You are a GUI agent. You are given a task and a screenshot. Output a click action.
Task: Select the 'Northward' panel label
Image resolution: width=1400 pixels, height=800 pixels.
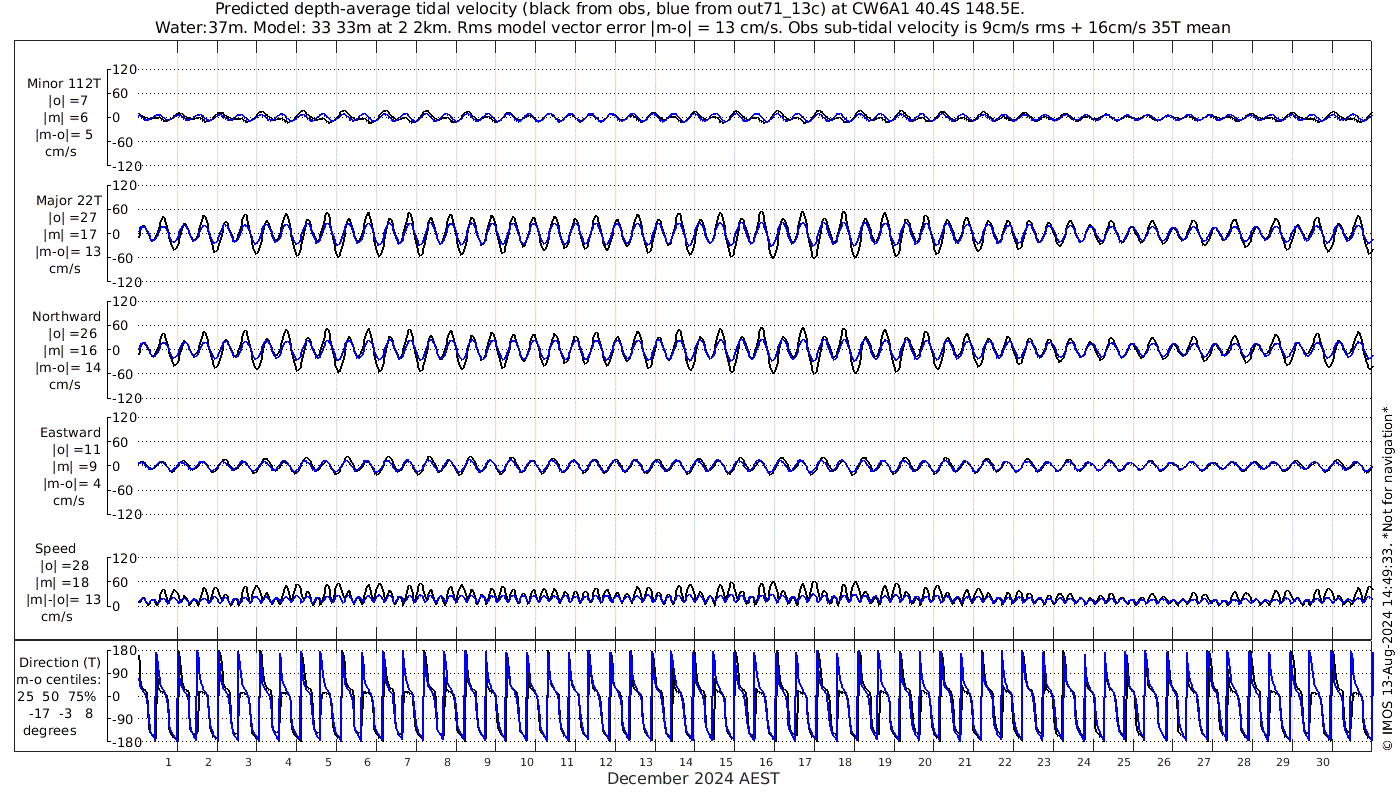tap(66, 317)
